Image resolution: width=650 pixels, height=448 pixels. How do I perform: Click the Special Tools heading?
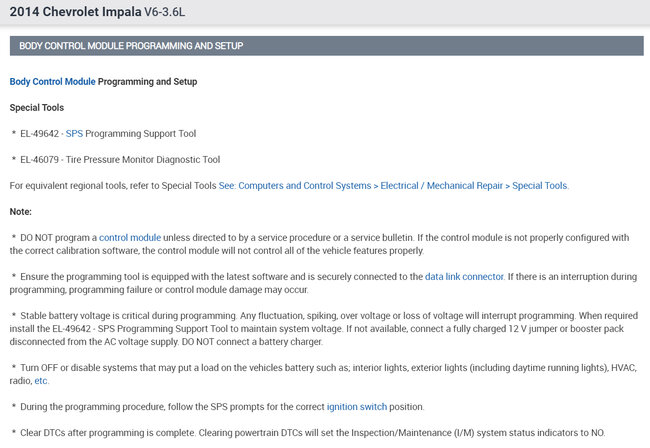coord(37,107)
